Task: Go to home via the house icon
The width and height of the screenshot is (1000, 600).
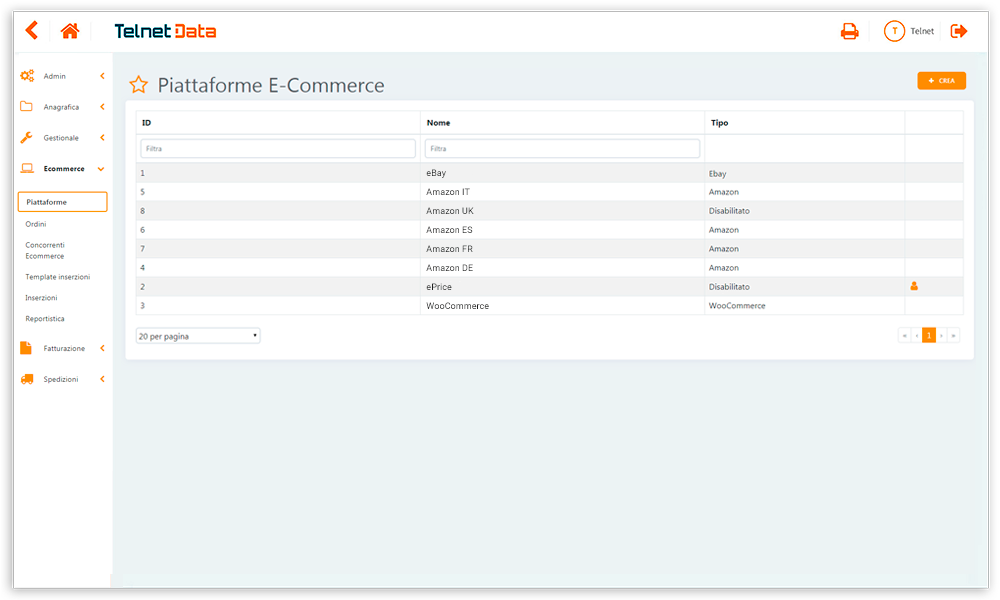Action: tap(70, 31)
